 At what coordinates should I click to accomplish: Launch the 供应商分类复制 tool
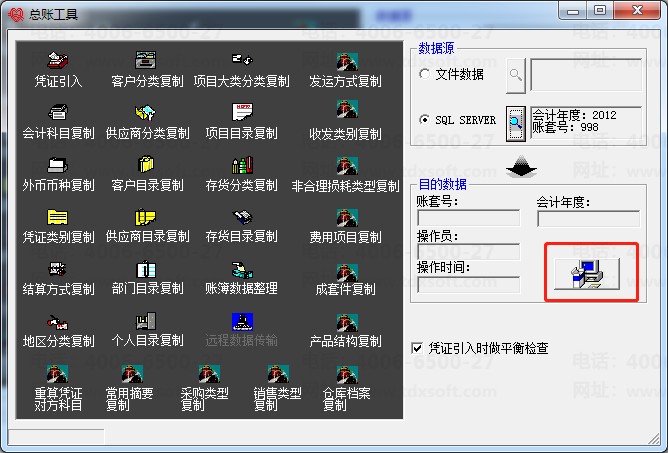[146, 113]
